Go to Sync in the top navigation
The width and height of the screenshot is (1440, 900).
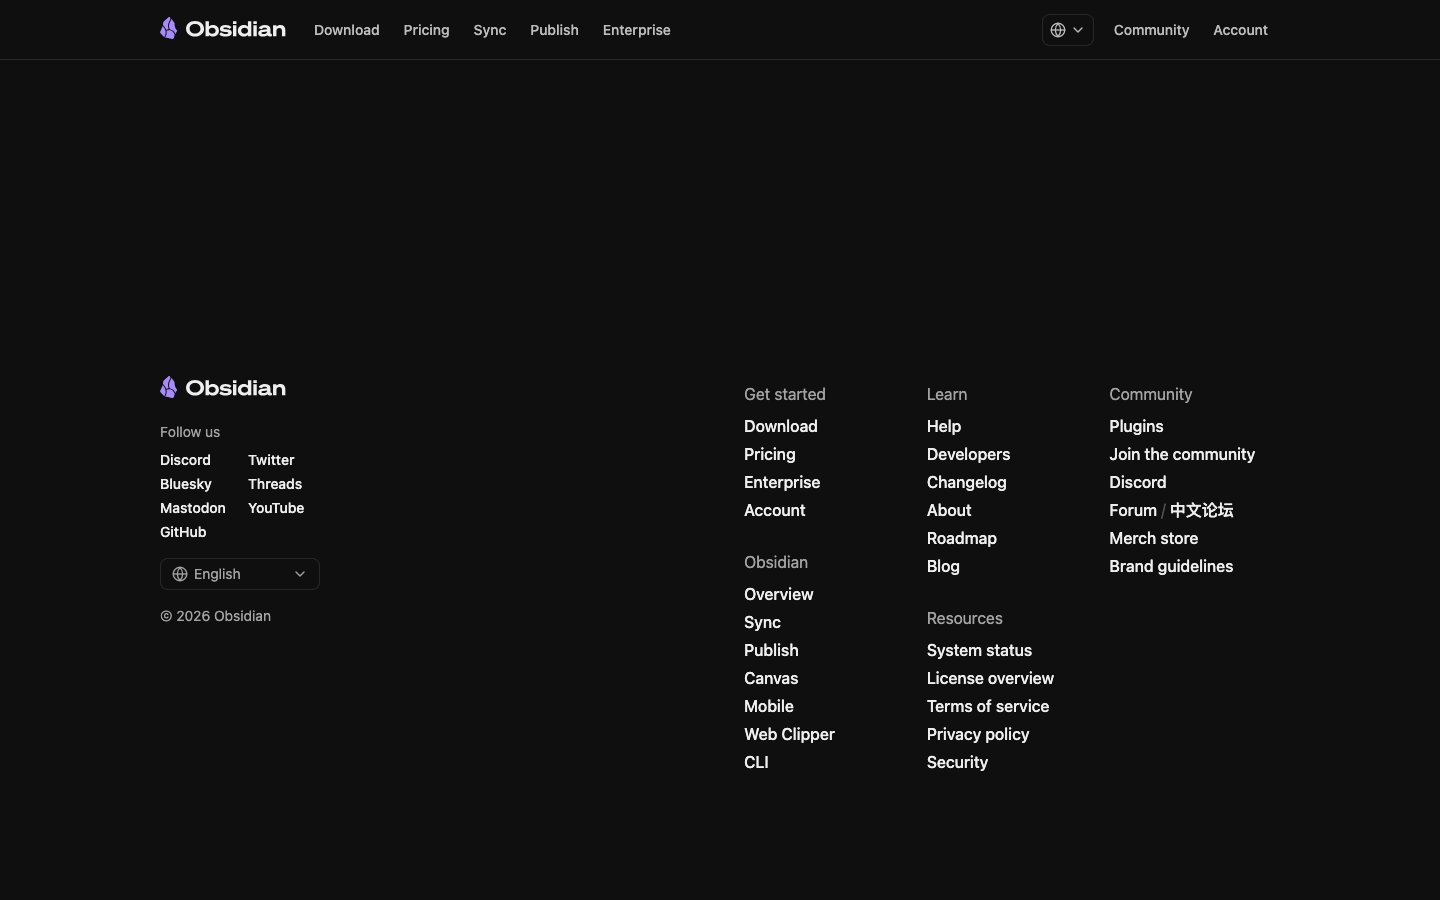click(x=489, y=30)
